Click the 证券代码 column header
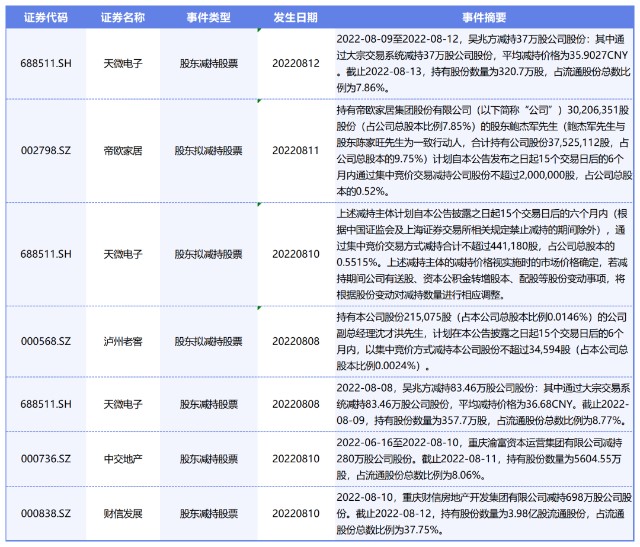This screenshot has width=640, height=547. coord(46,18)
